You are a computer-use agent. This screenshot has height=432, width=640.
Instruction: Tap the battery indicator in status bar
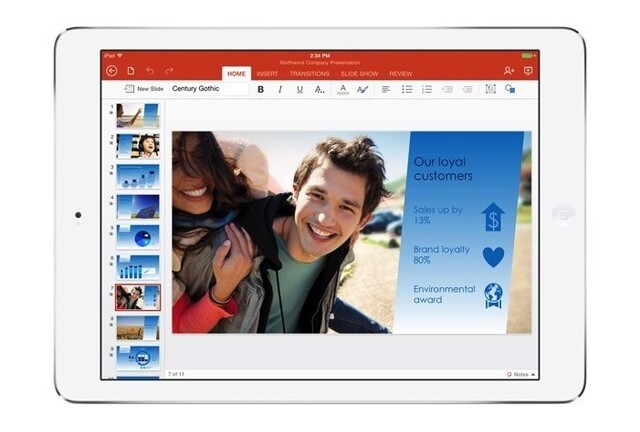(528, 55)
